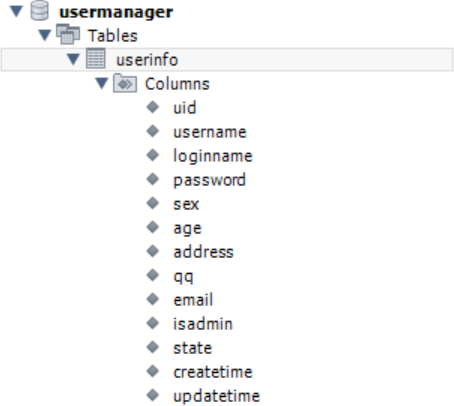This screenshot has width=454, height=406.
Task: Click the diamond icon beside uid
Action: click(153, 107)
